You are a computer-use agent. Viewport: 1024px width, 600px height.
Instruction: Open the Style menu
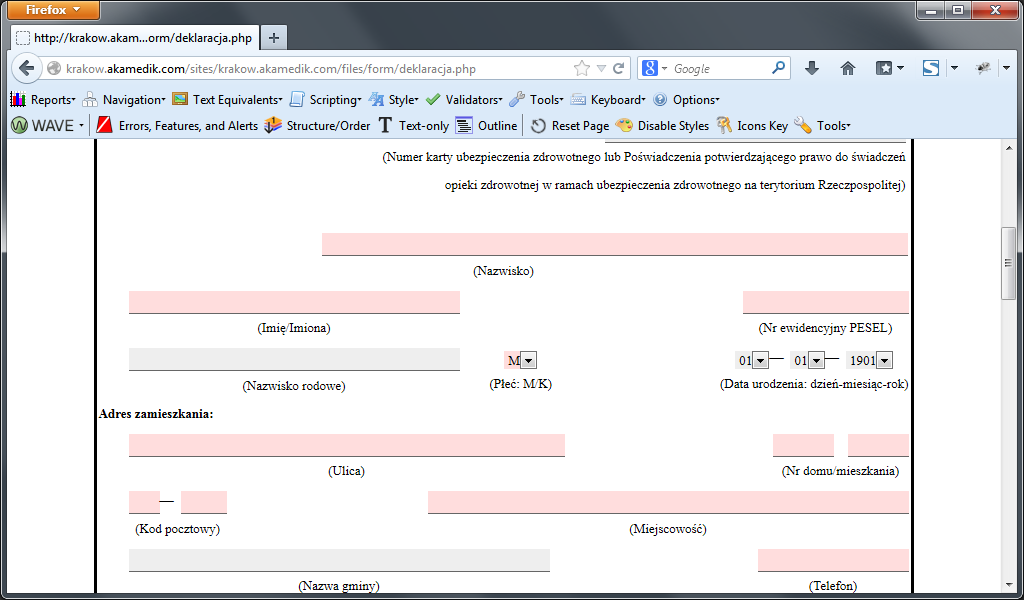[x=394, y=99]
